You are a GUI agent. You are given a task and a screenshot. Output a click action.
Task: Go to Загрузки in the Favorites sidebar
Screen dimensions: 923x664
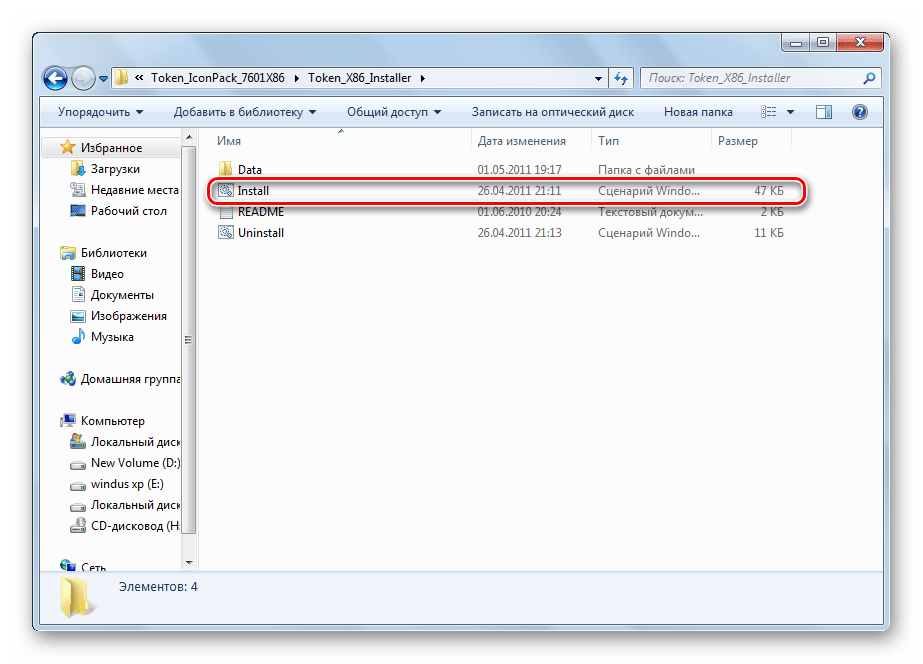click(x=115, y=169)
